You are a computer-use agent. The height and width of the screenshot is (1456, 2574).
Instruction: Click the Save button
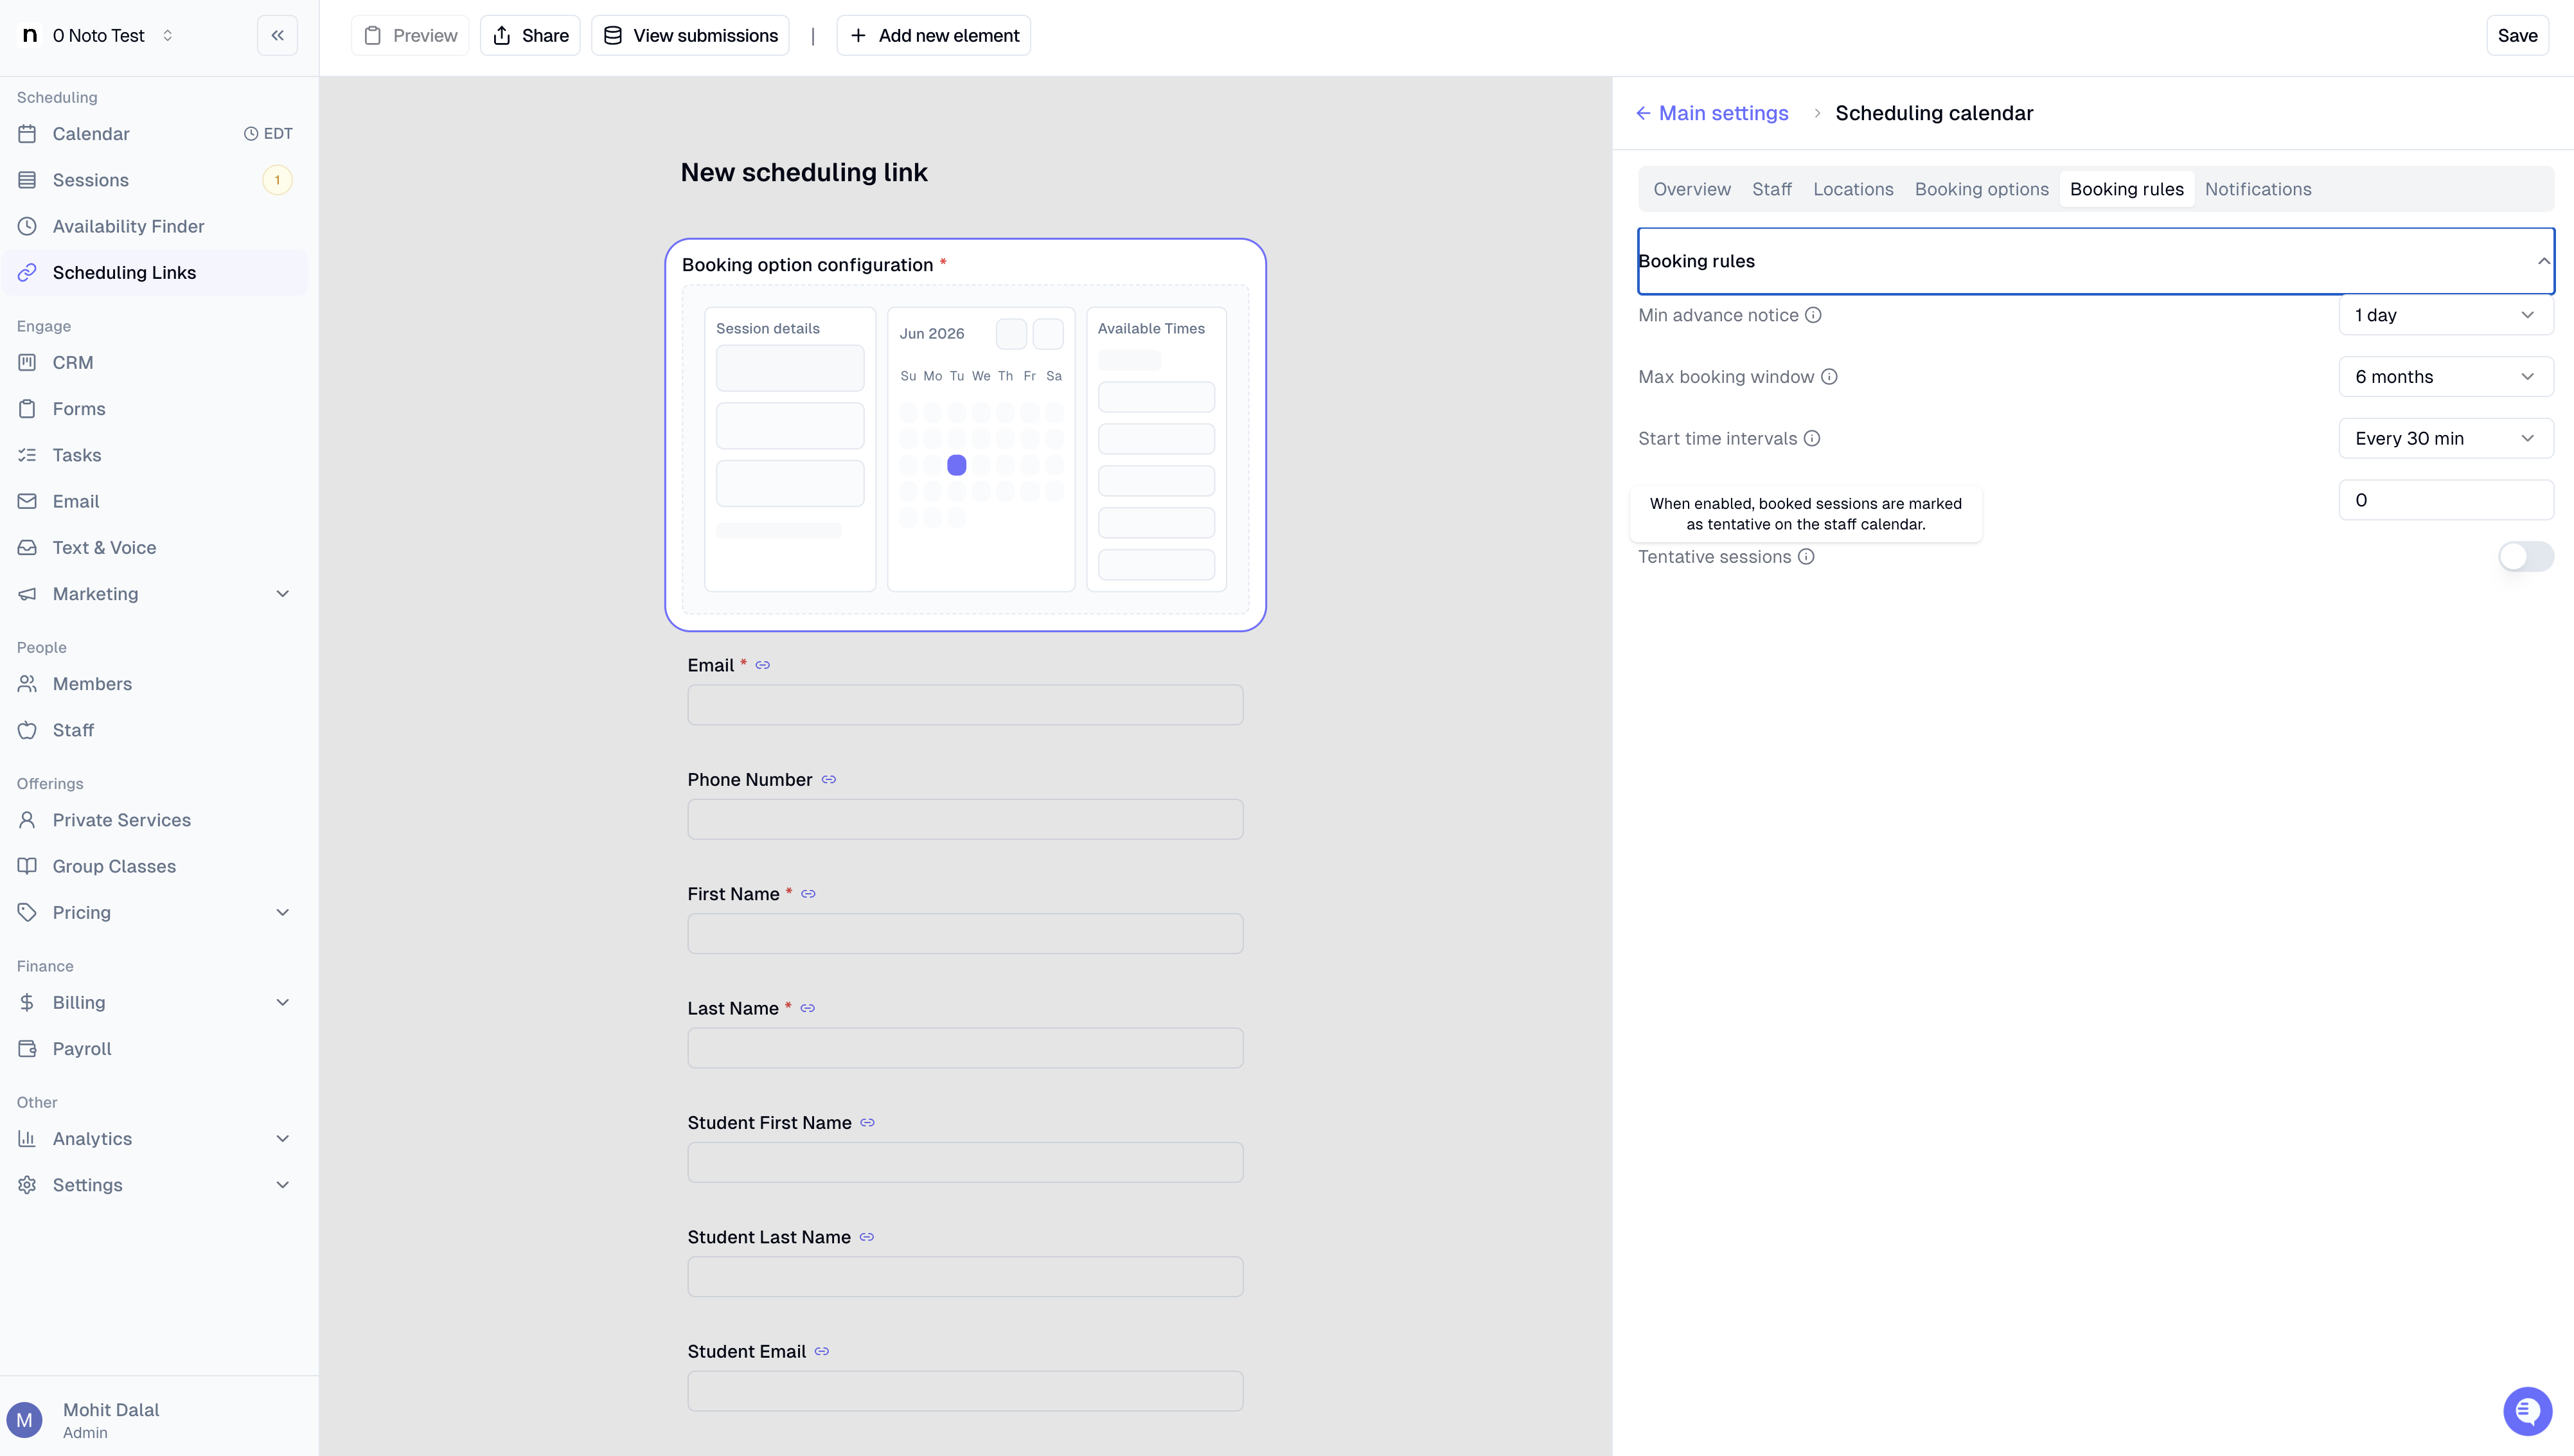[2517, 36]
